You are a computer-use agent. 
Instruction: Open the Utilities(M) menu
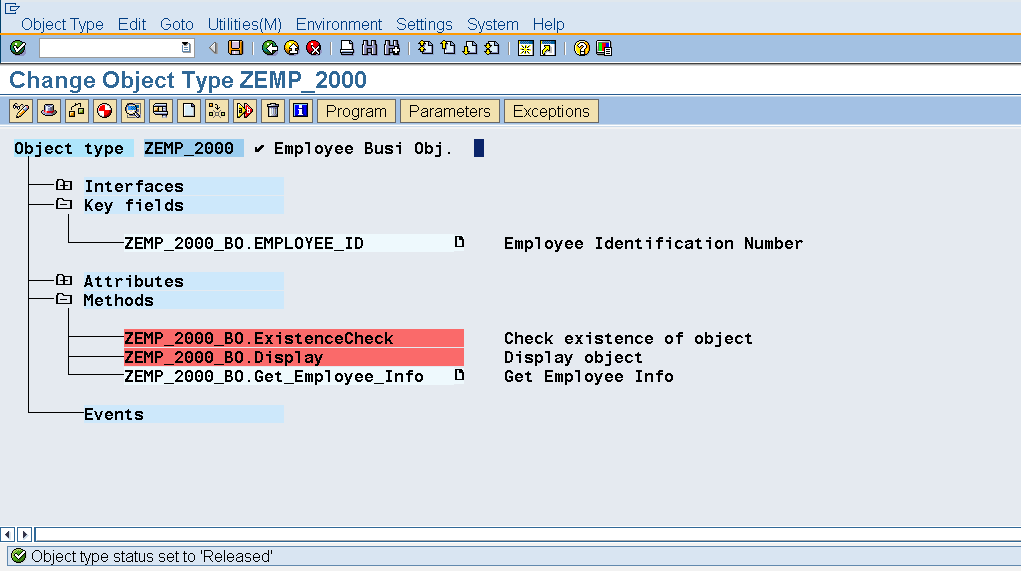(x=244, y=24)
